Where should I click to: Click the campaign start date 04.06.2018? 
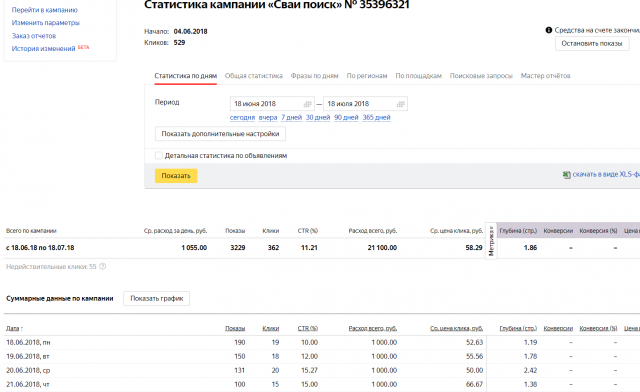[190, 31]
